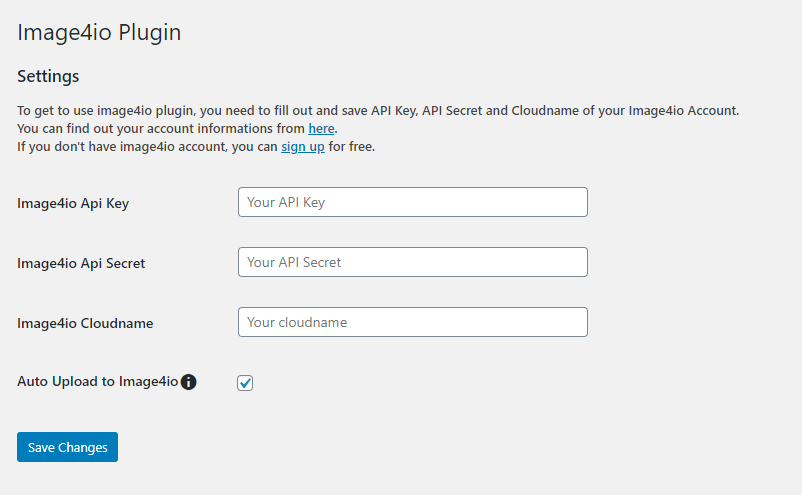Click the "Image4io Api Secret" label

pos(81,263)
